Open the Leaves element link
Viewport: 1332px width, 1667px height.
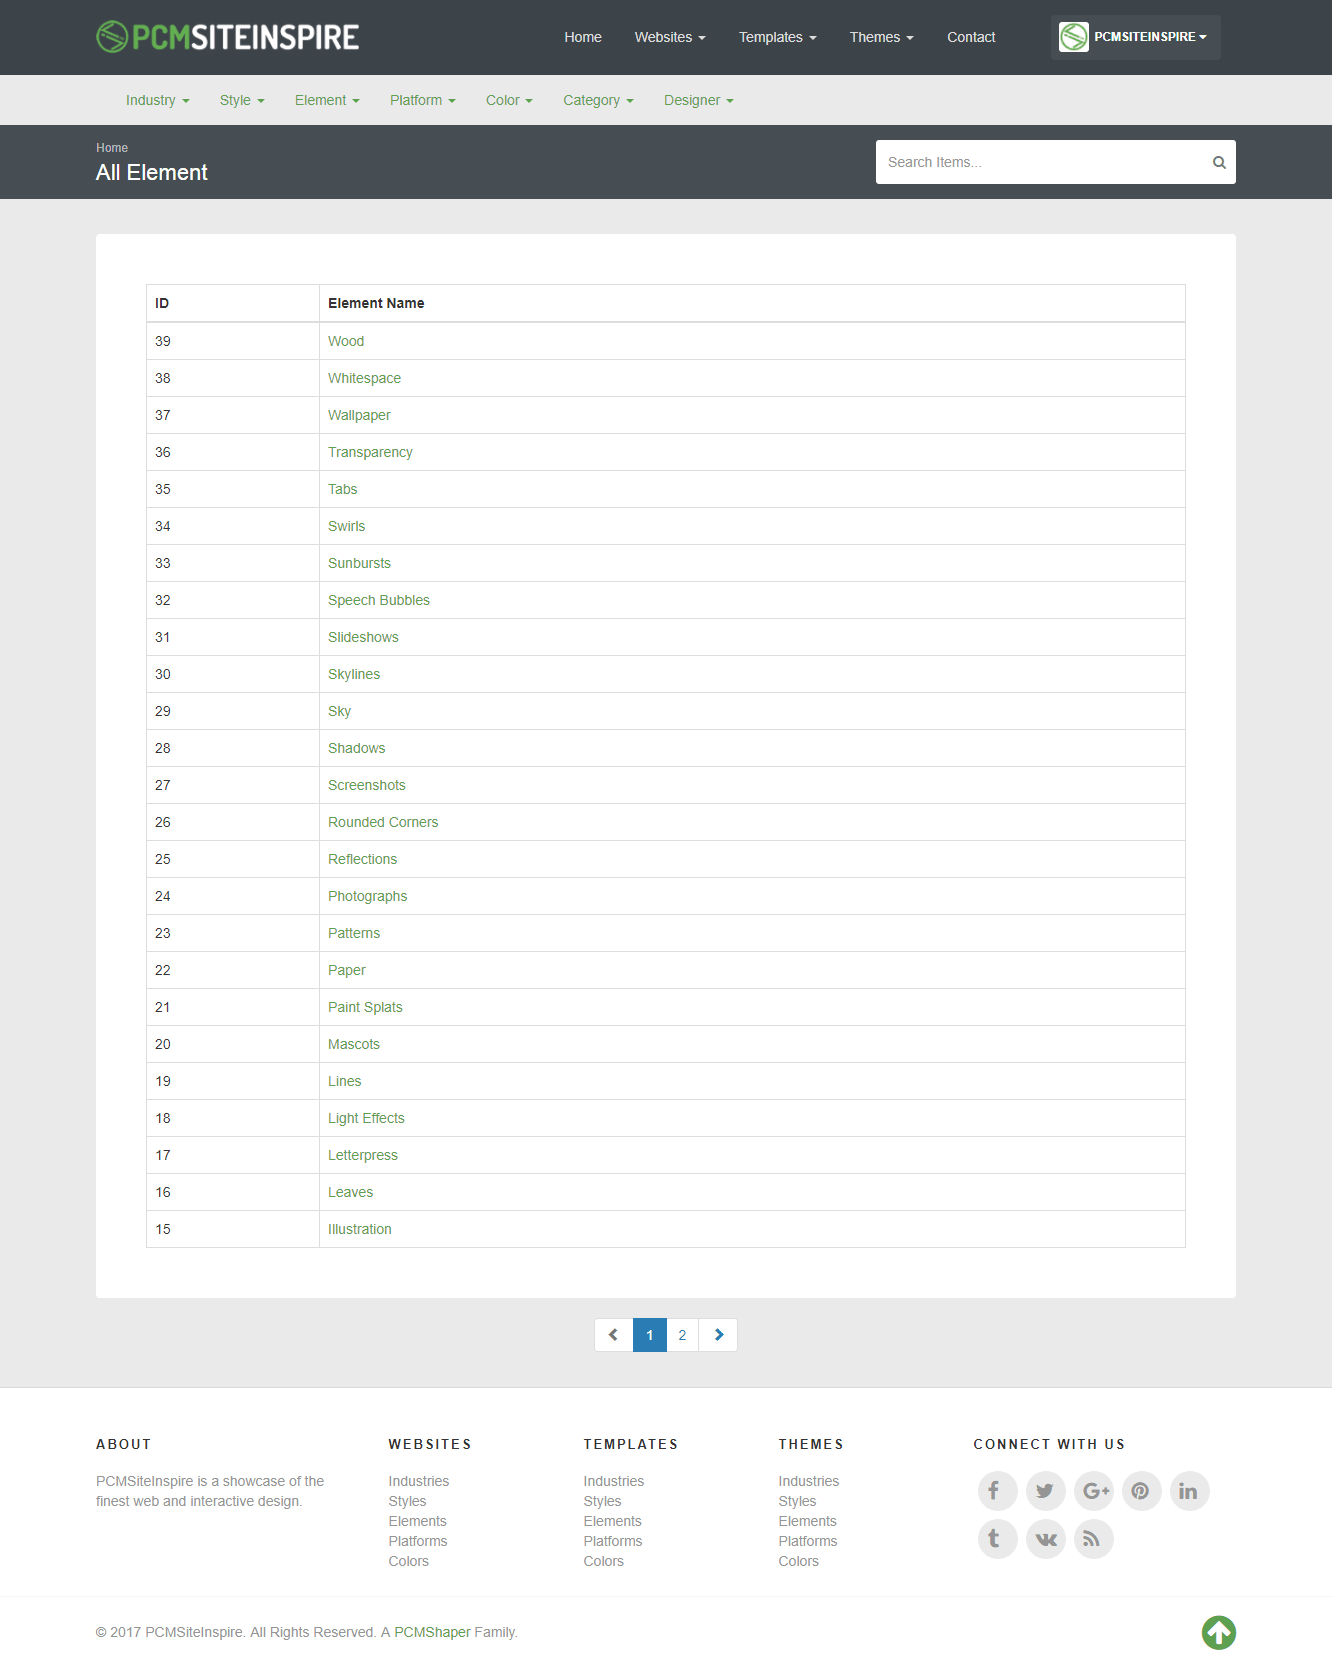(350, 1192)
